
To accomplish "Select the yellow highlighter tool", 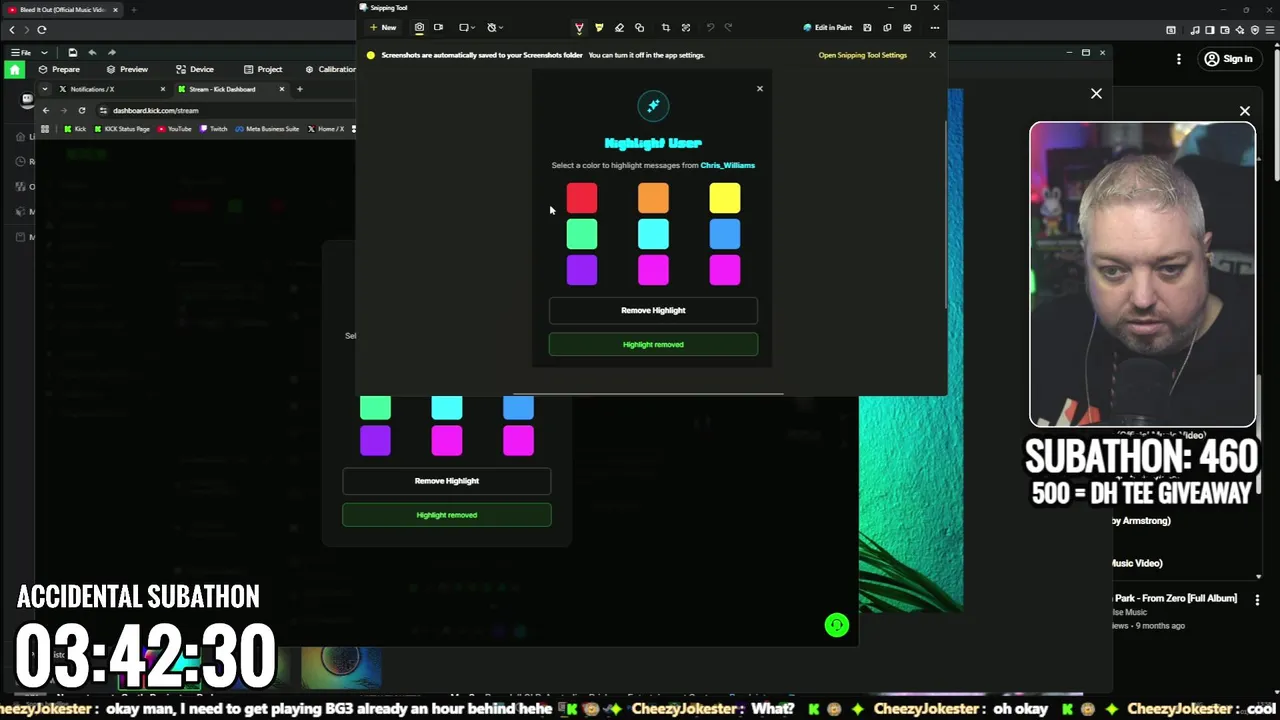I will (599, 27).
